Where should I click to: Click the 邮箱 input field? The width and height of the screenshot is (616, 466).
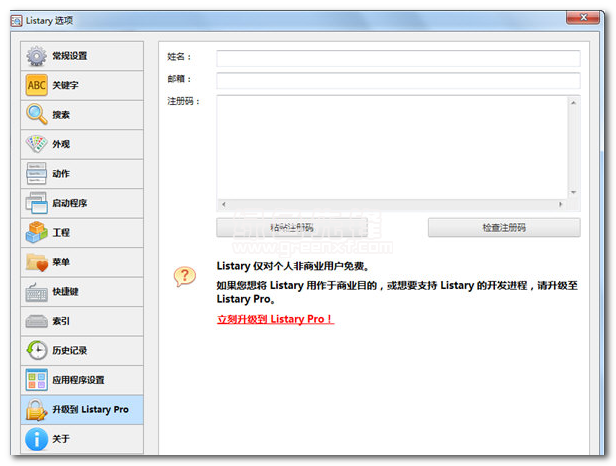398,81
